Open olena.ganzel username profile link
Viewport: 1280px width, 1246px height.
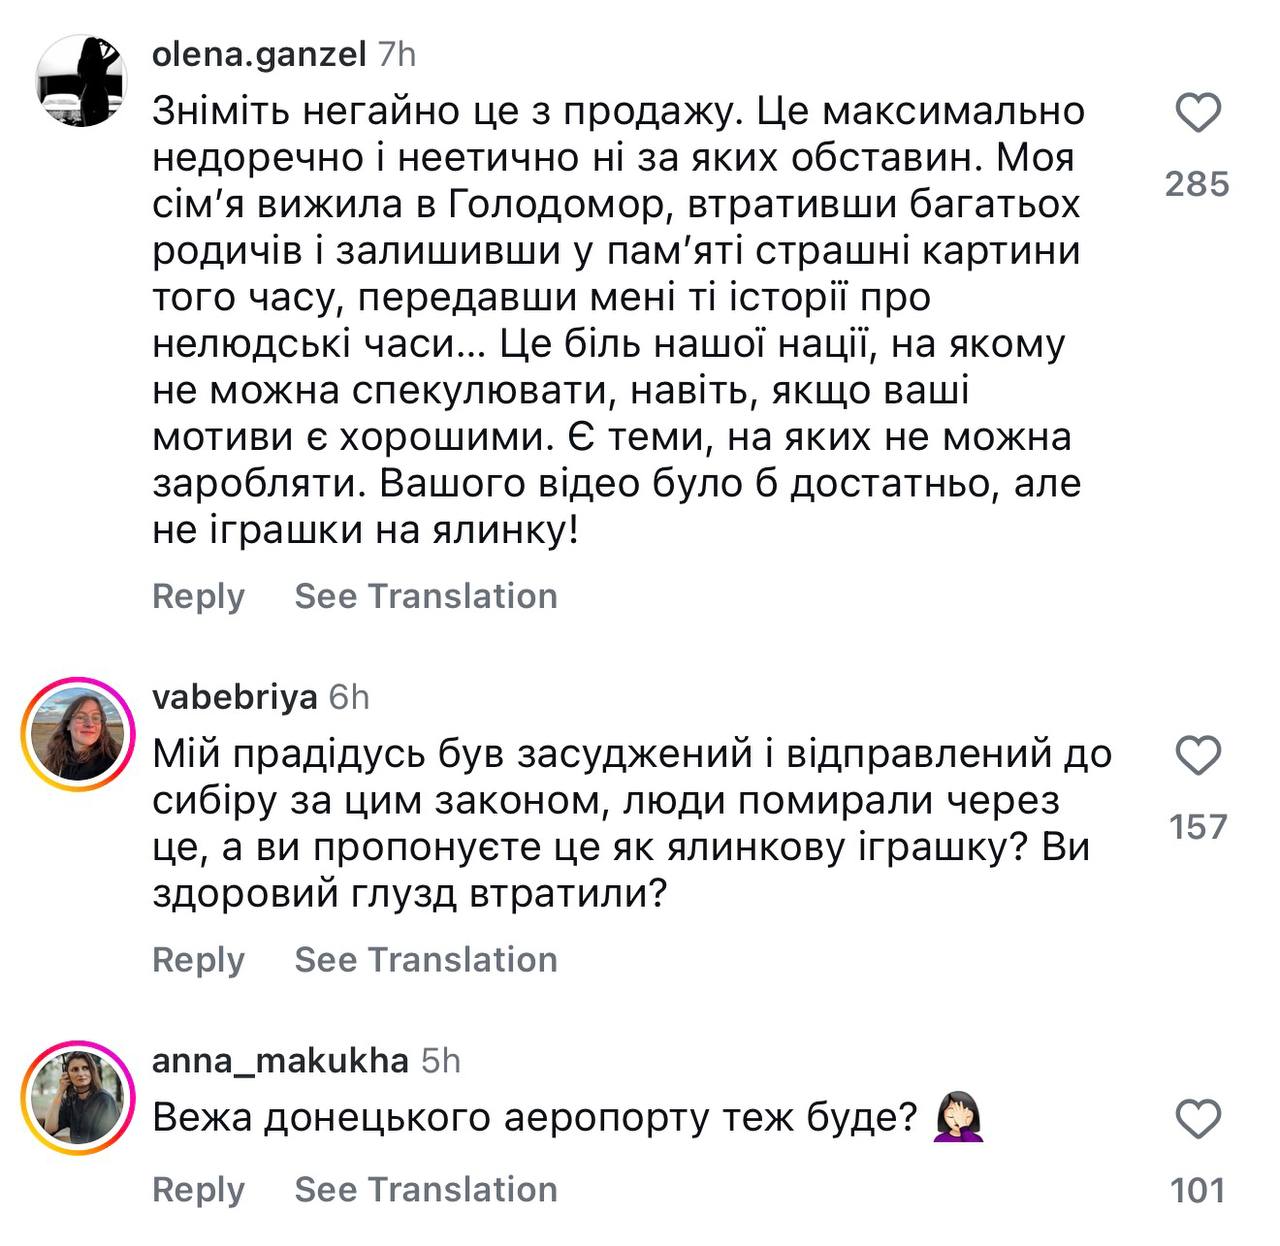(259, 54)
